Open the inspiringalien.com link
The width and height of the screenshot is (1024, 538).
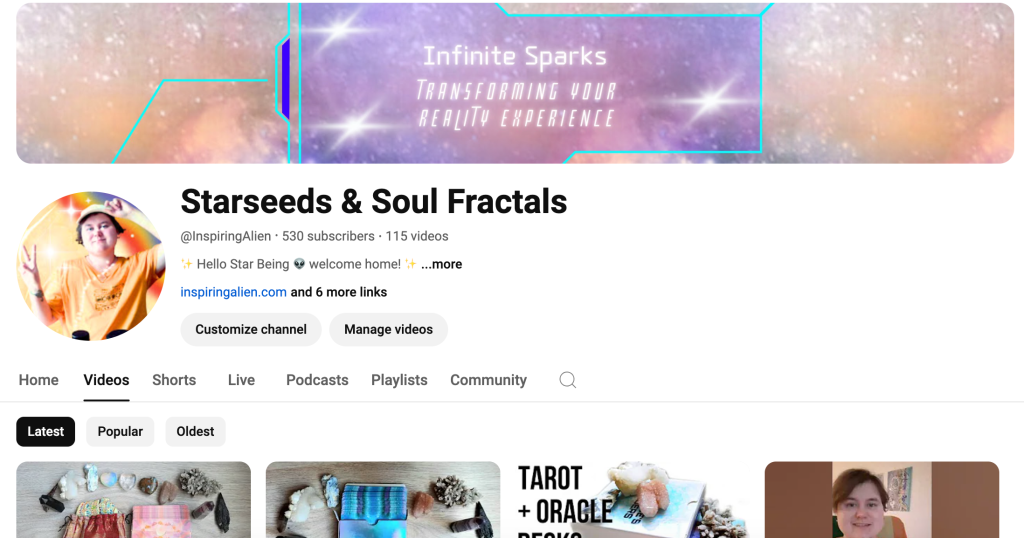(233, 292)
